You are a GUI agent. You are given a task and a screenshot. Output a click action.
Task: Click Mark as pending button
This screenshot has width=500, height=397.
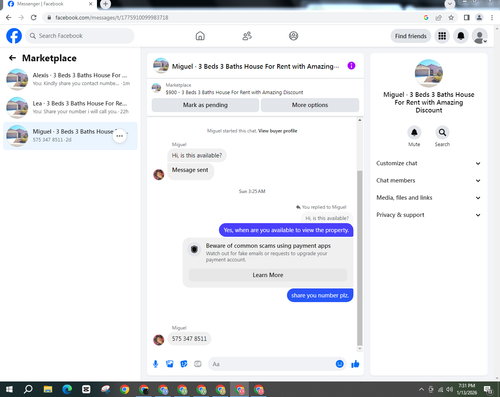click(x=205, y=105)
